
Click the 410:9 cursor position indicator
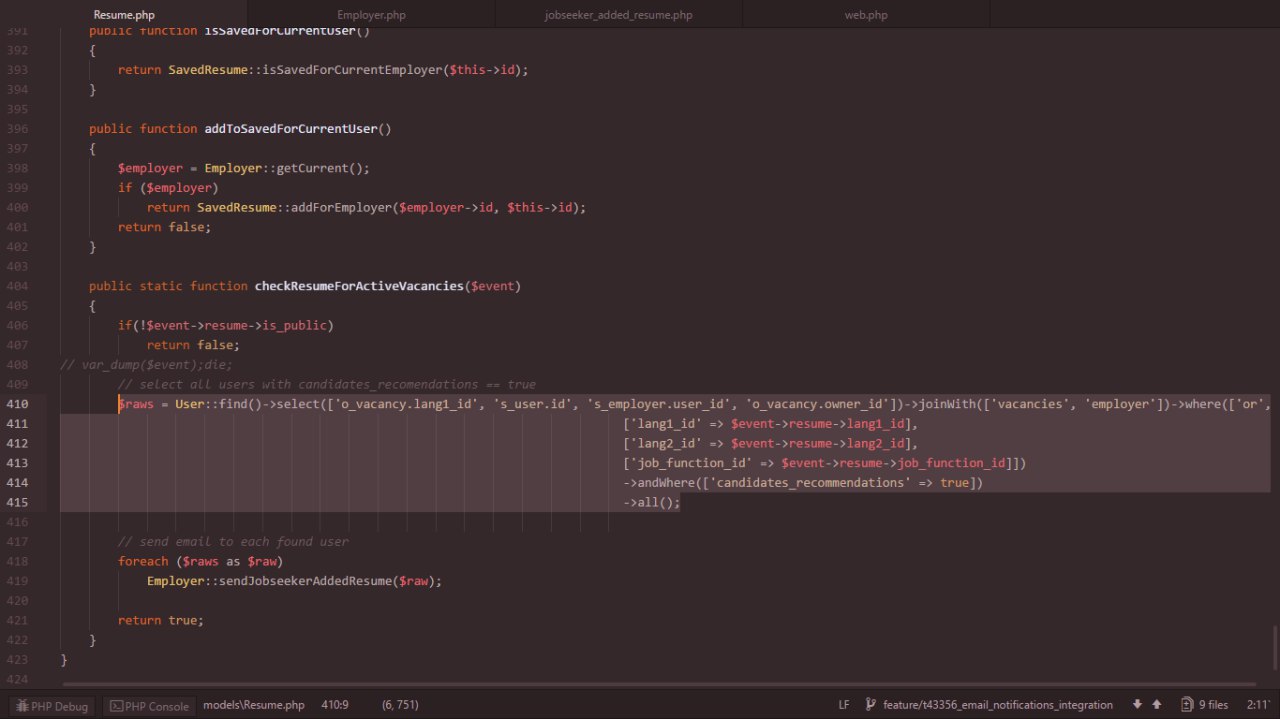[x=335, y=705]
